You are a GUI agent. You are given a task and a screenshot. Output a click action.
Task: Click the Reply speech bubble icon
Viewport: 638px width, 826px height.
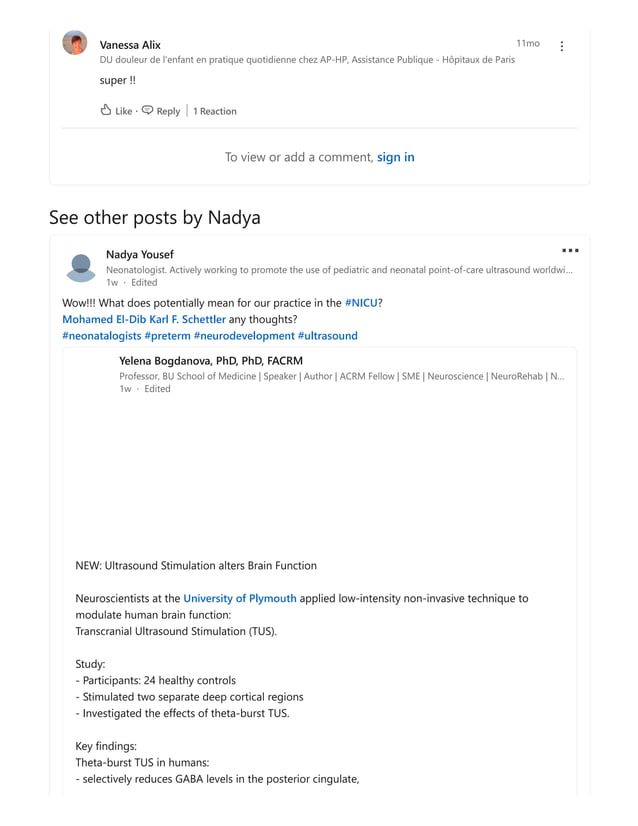(x=147, y=110)
